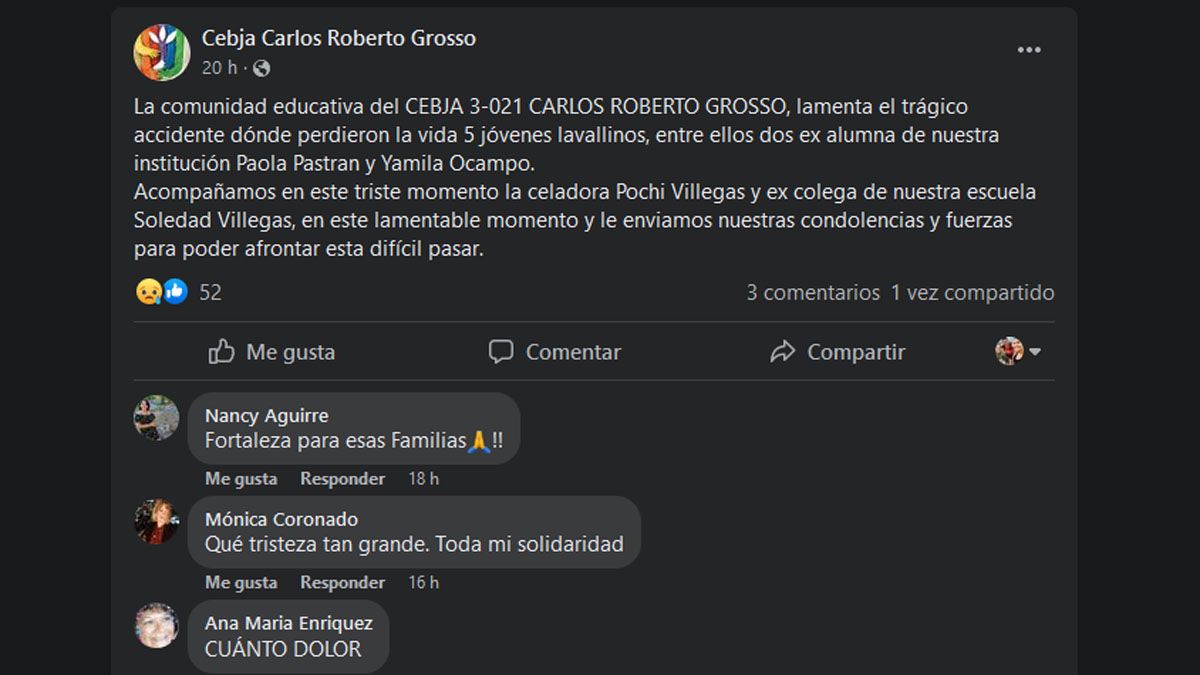Image resolution: width=1200 pixels, height=675 pixels.
Task: Expand the comment-as profile selector dropdown
Action: (x=1019, y=351)
